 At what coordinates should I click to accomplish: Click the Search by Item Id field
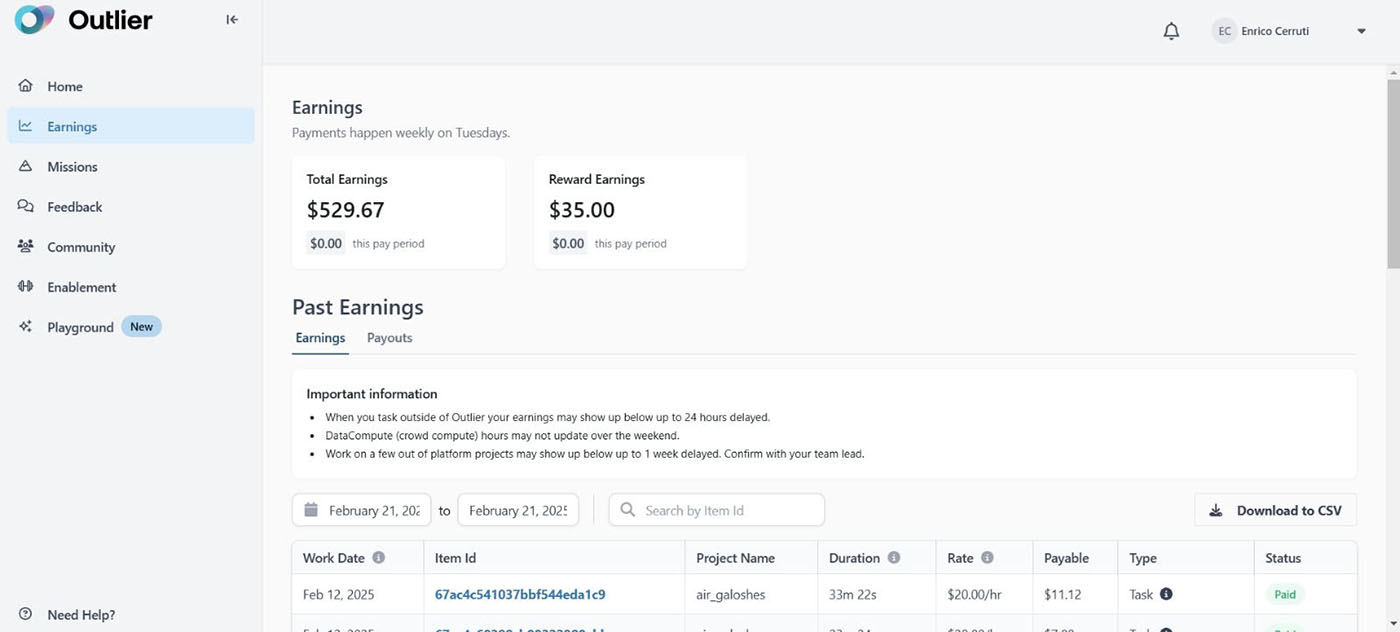coord(717,510)
